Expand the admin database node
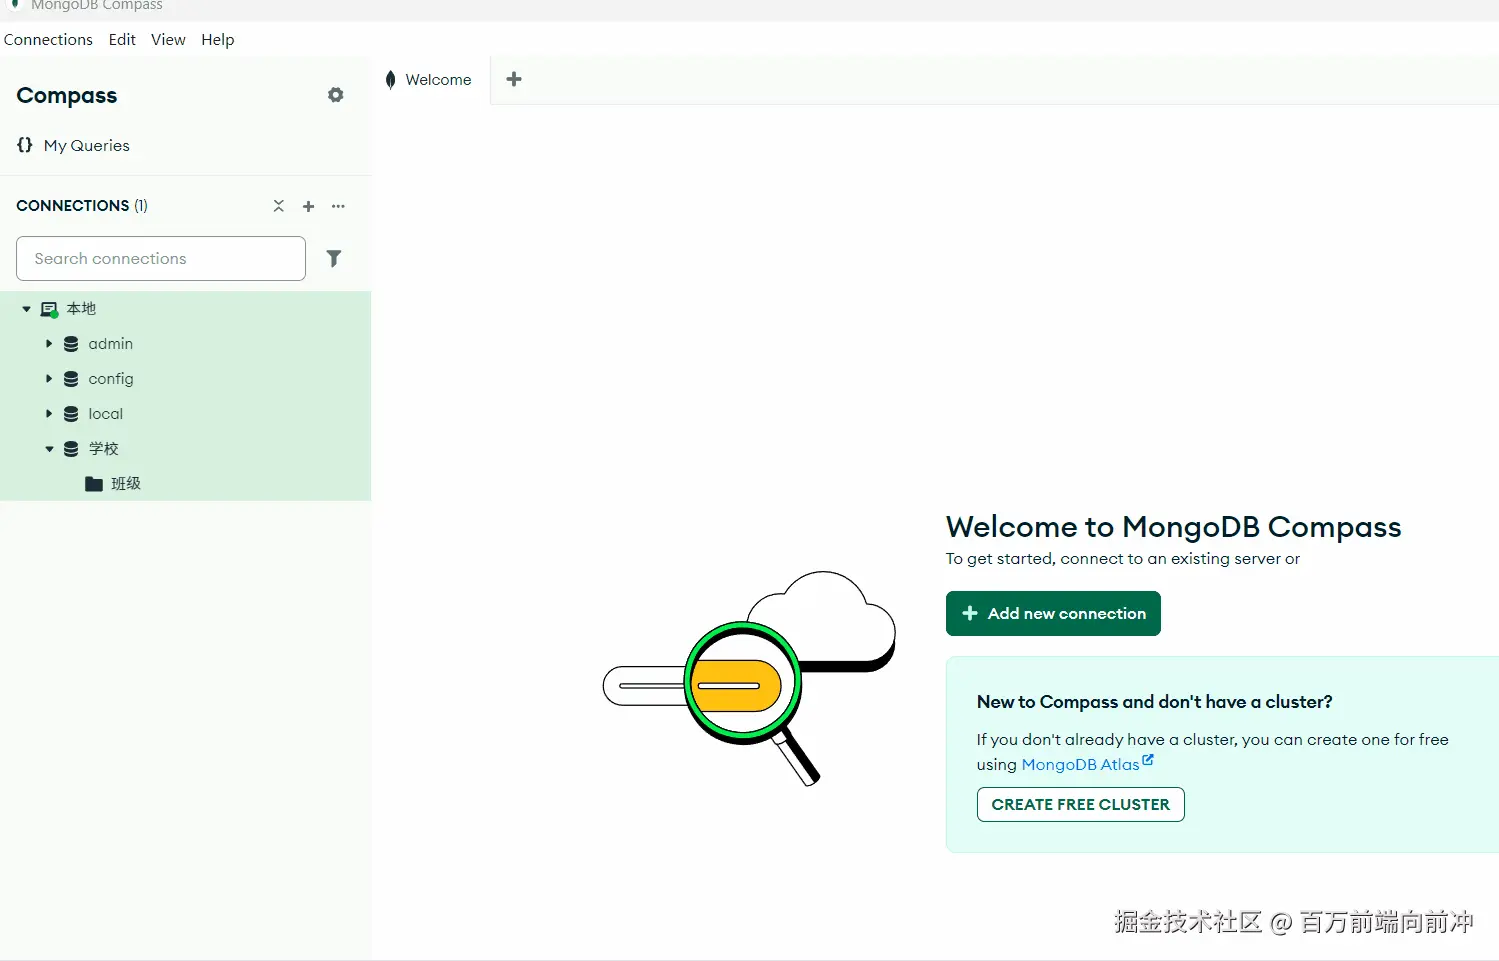The width and height of the screenshot is (1499, 961). click(49, 344)
